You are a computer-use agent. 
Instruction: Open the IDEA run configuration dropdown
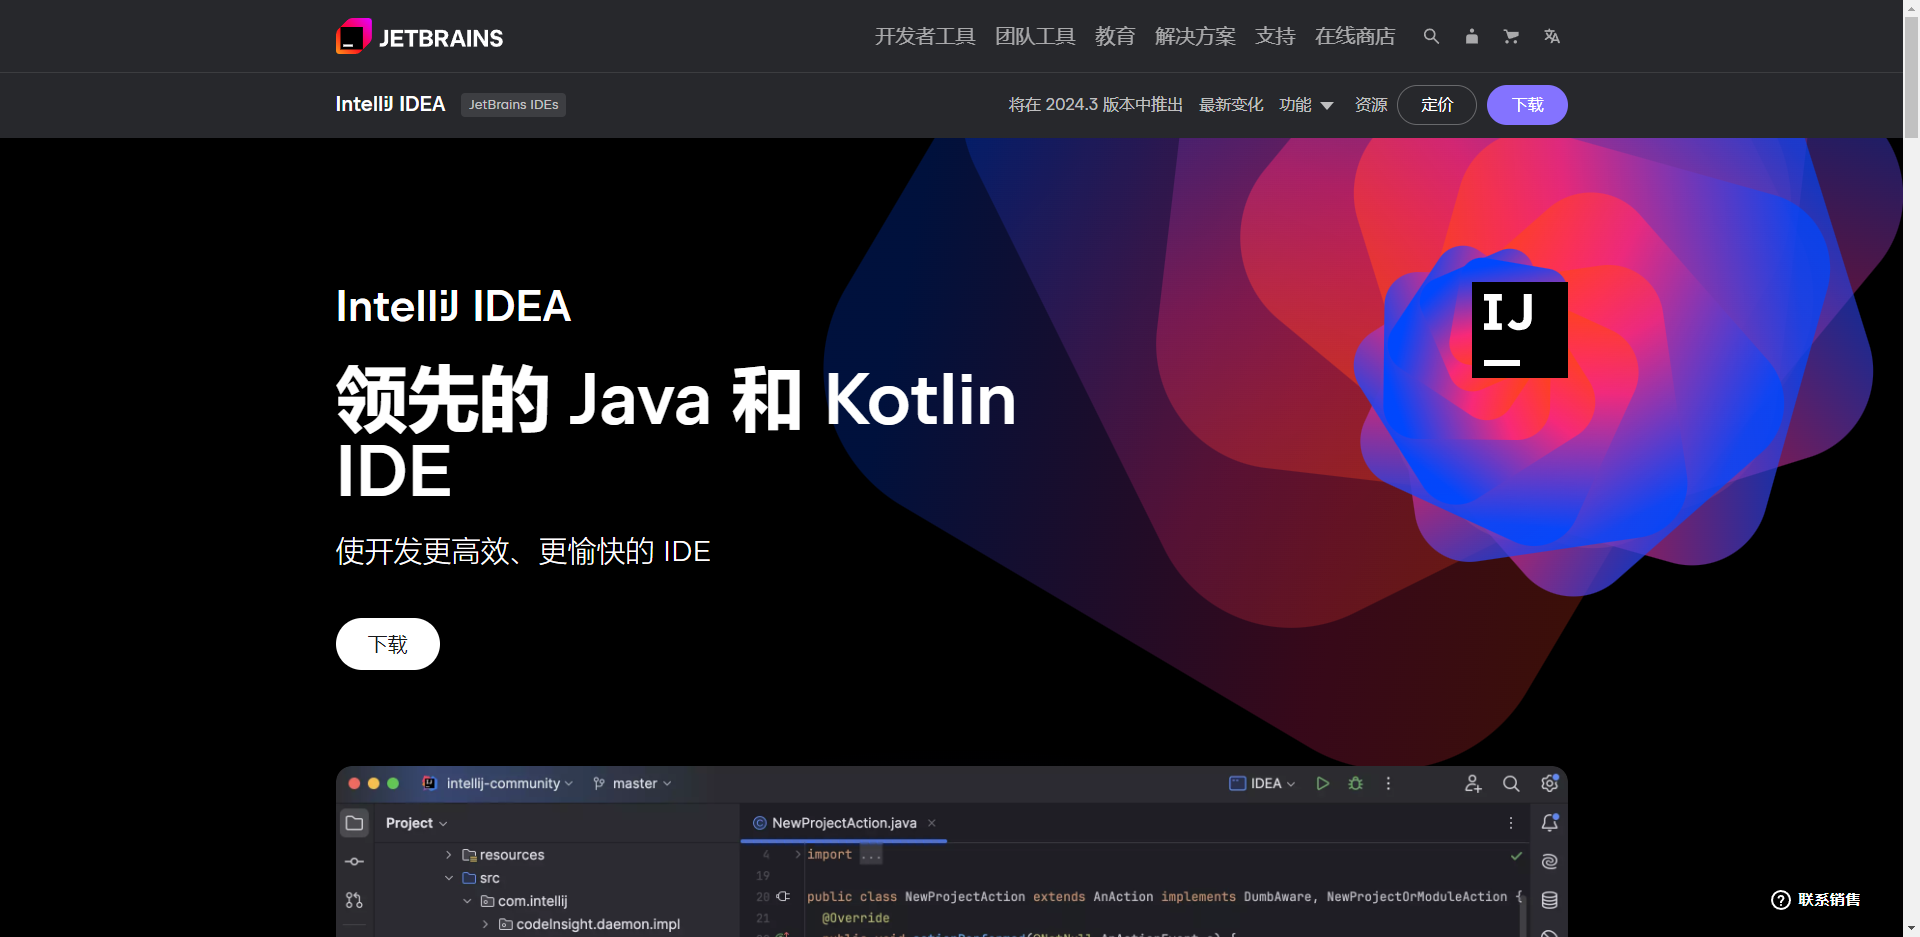click(x=1262, y=783)
